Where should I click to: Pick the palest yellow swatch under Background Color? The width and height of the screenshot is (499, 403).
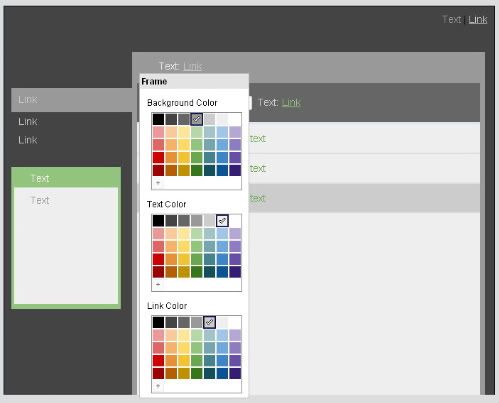184,132
